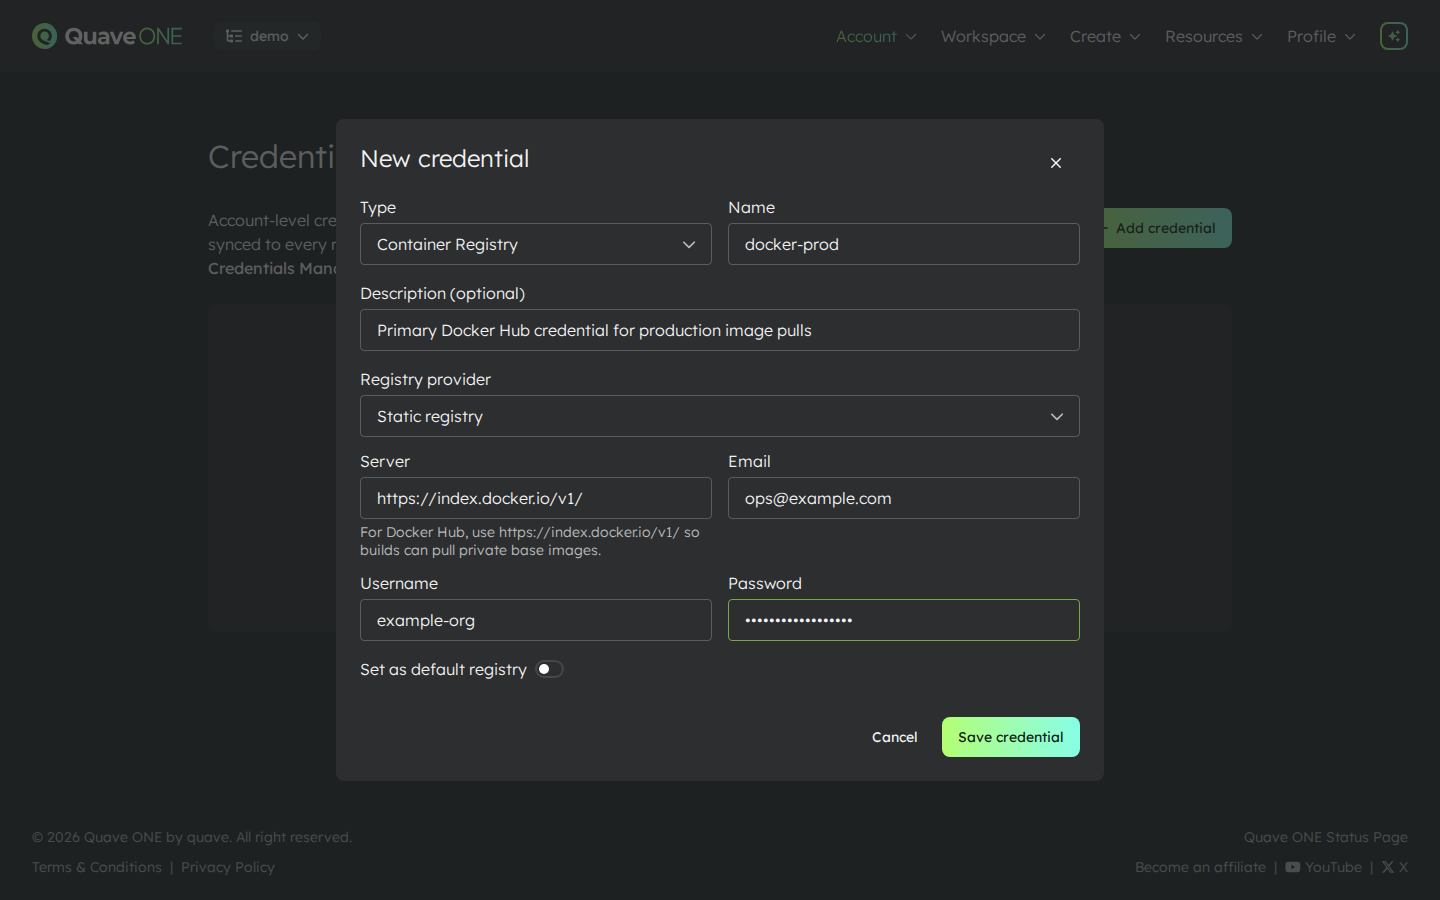Focus the Password input field
Viewport: 1440px width, 900px height.
[904, 620]
